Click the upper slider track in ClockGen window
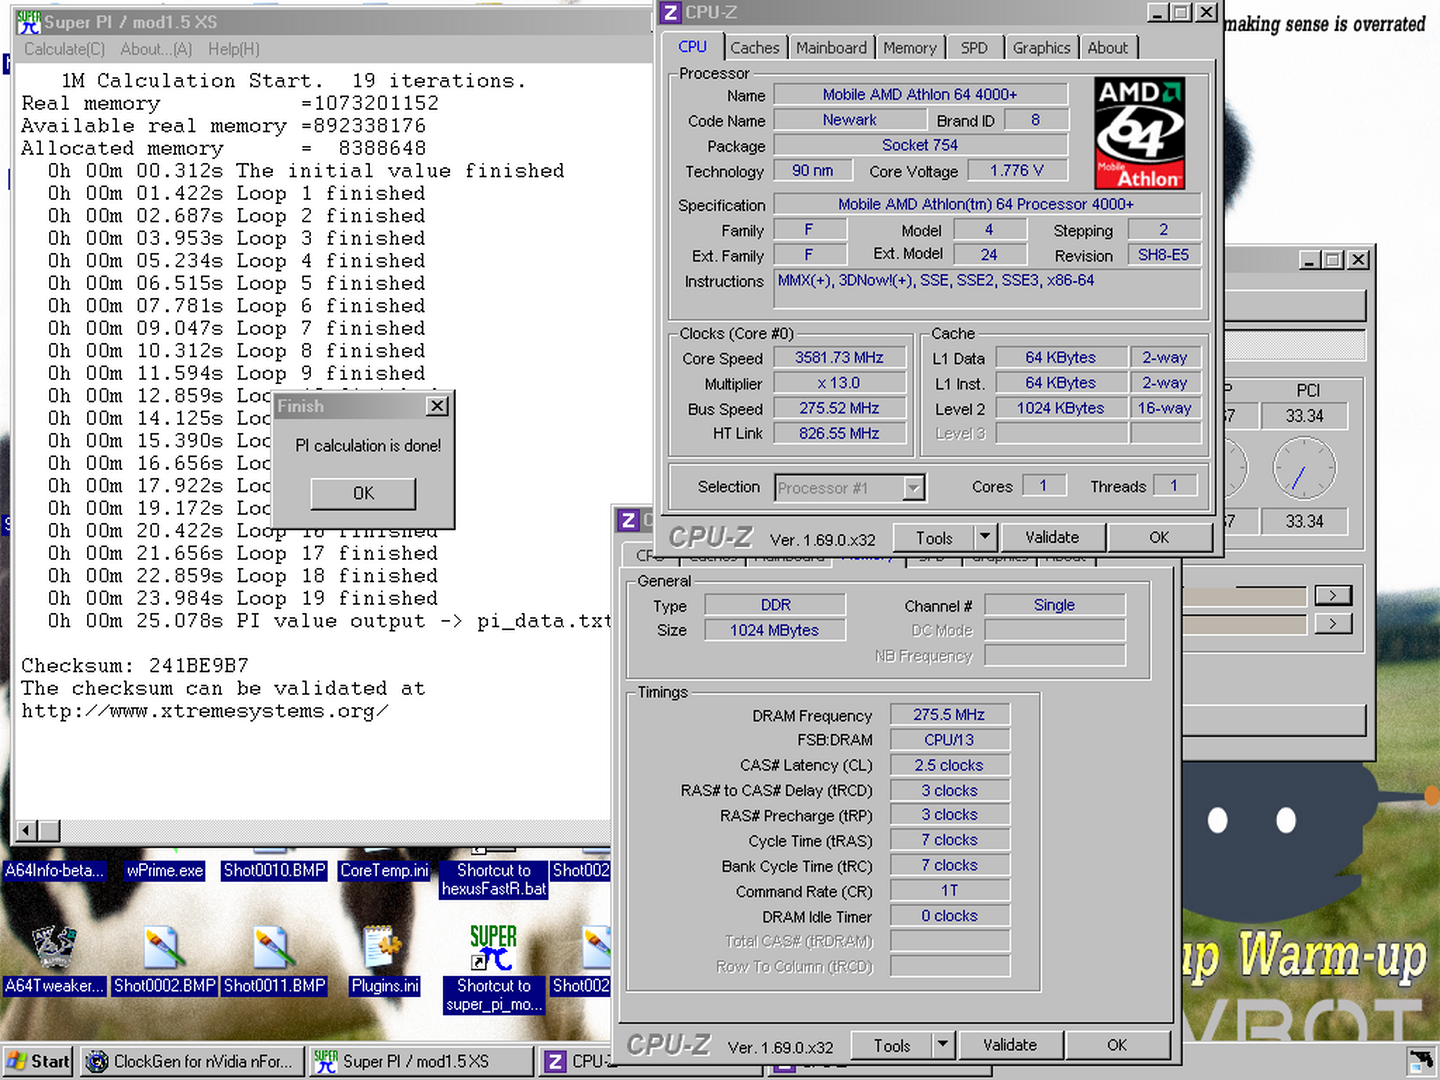 (1244, 596)
